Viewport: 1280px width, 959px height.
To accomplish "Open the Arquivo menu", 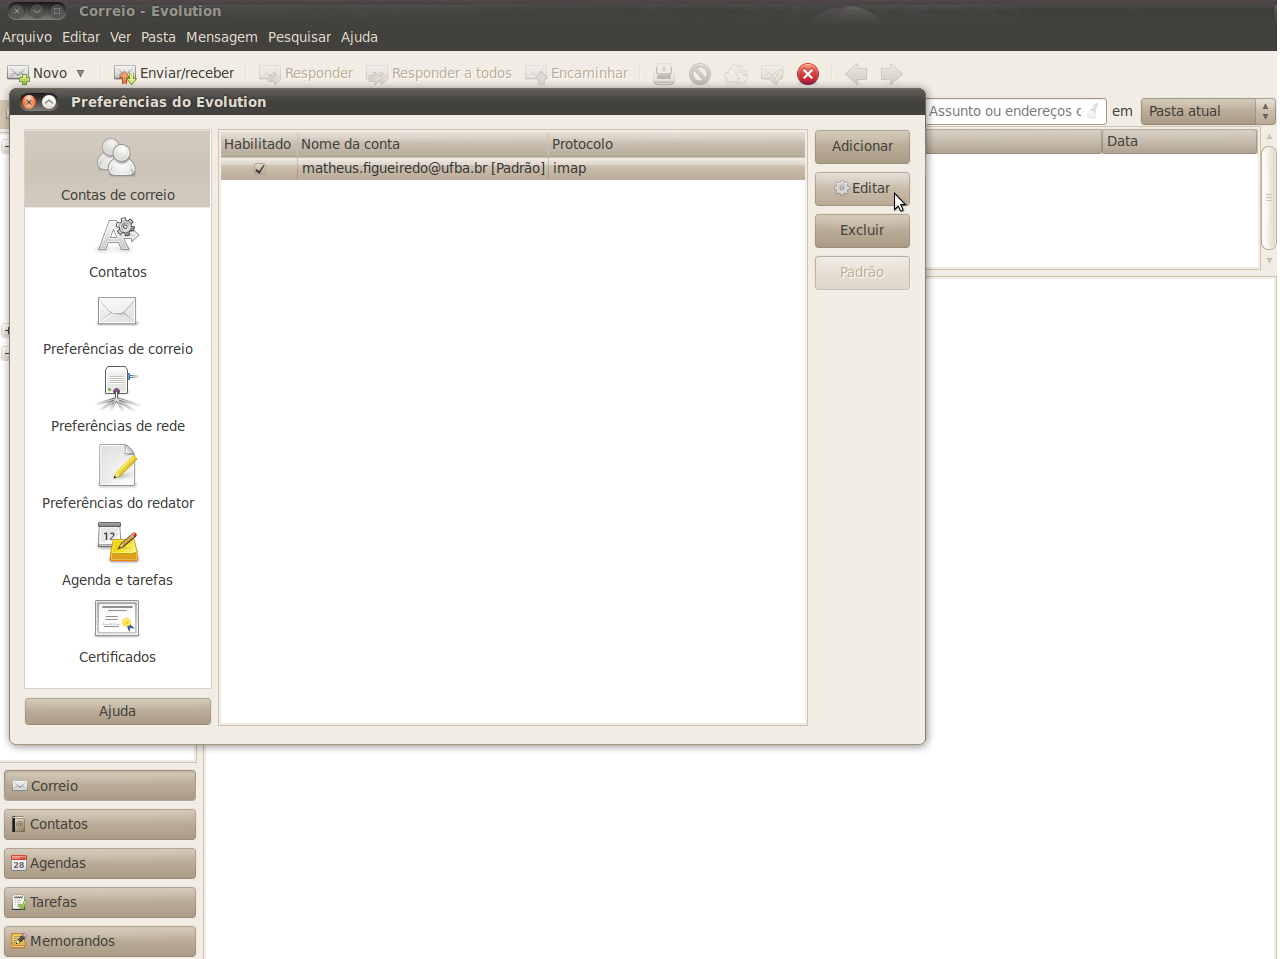I will 27,37.
